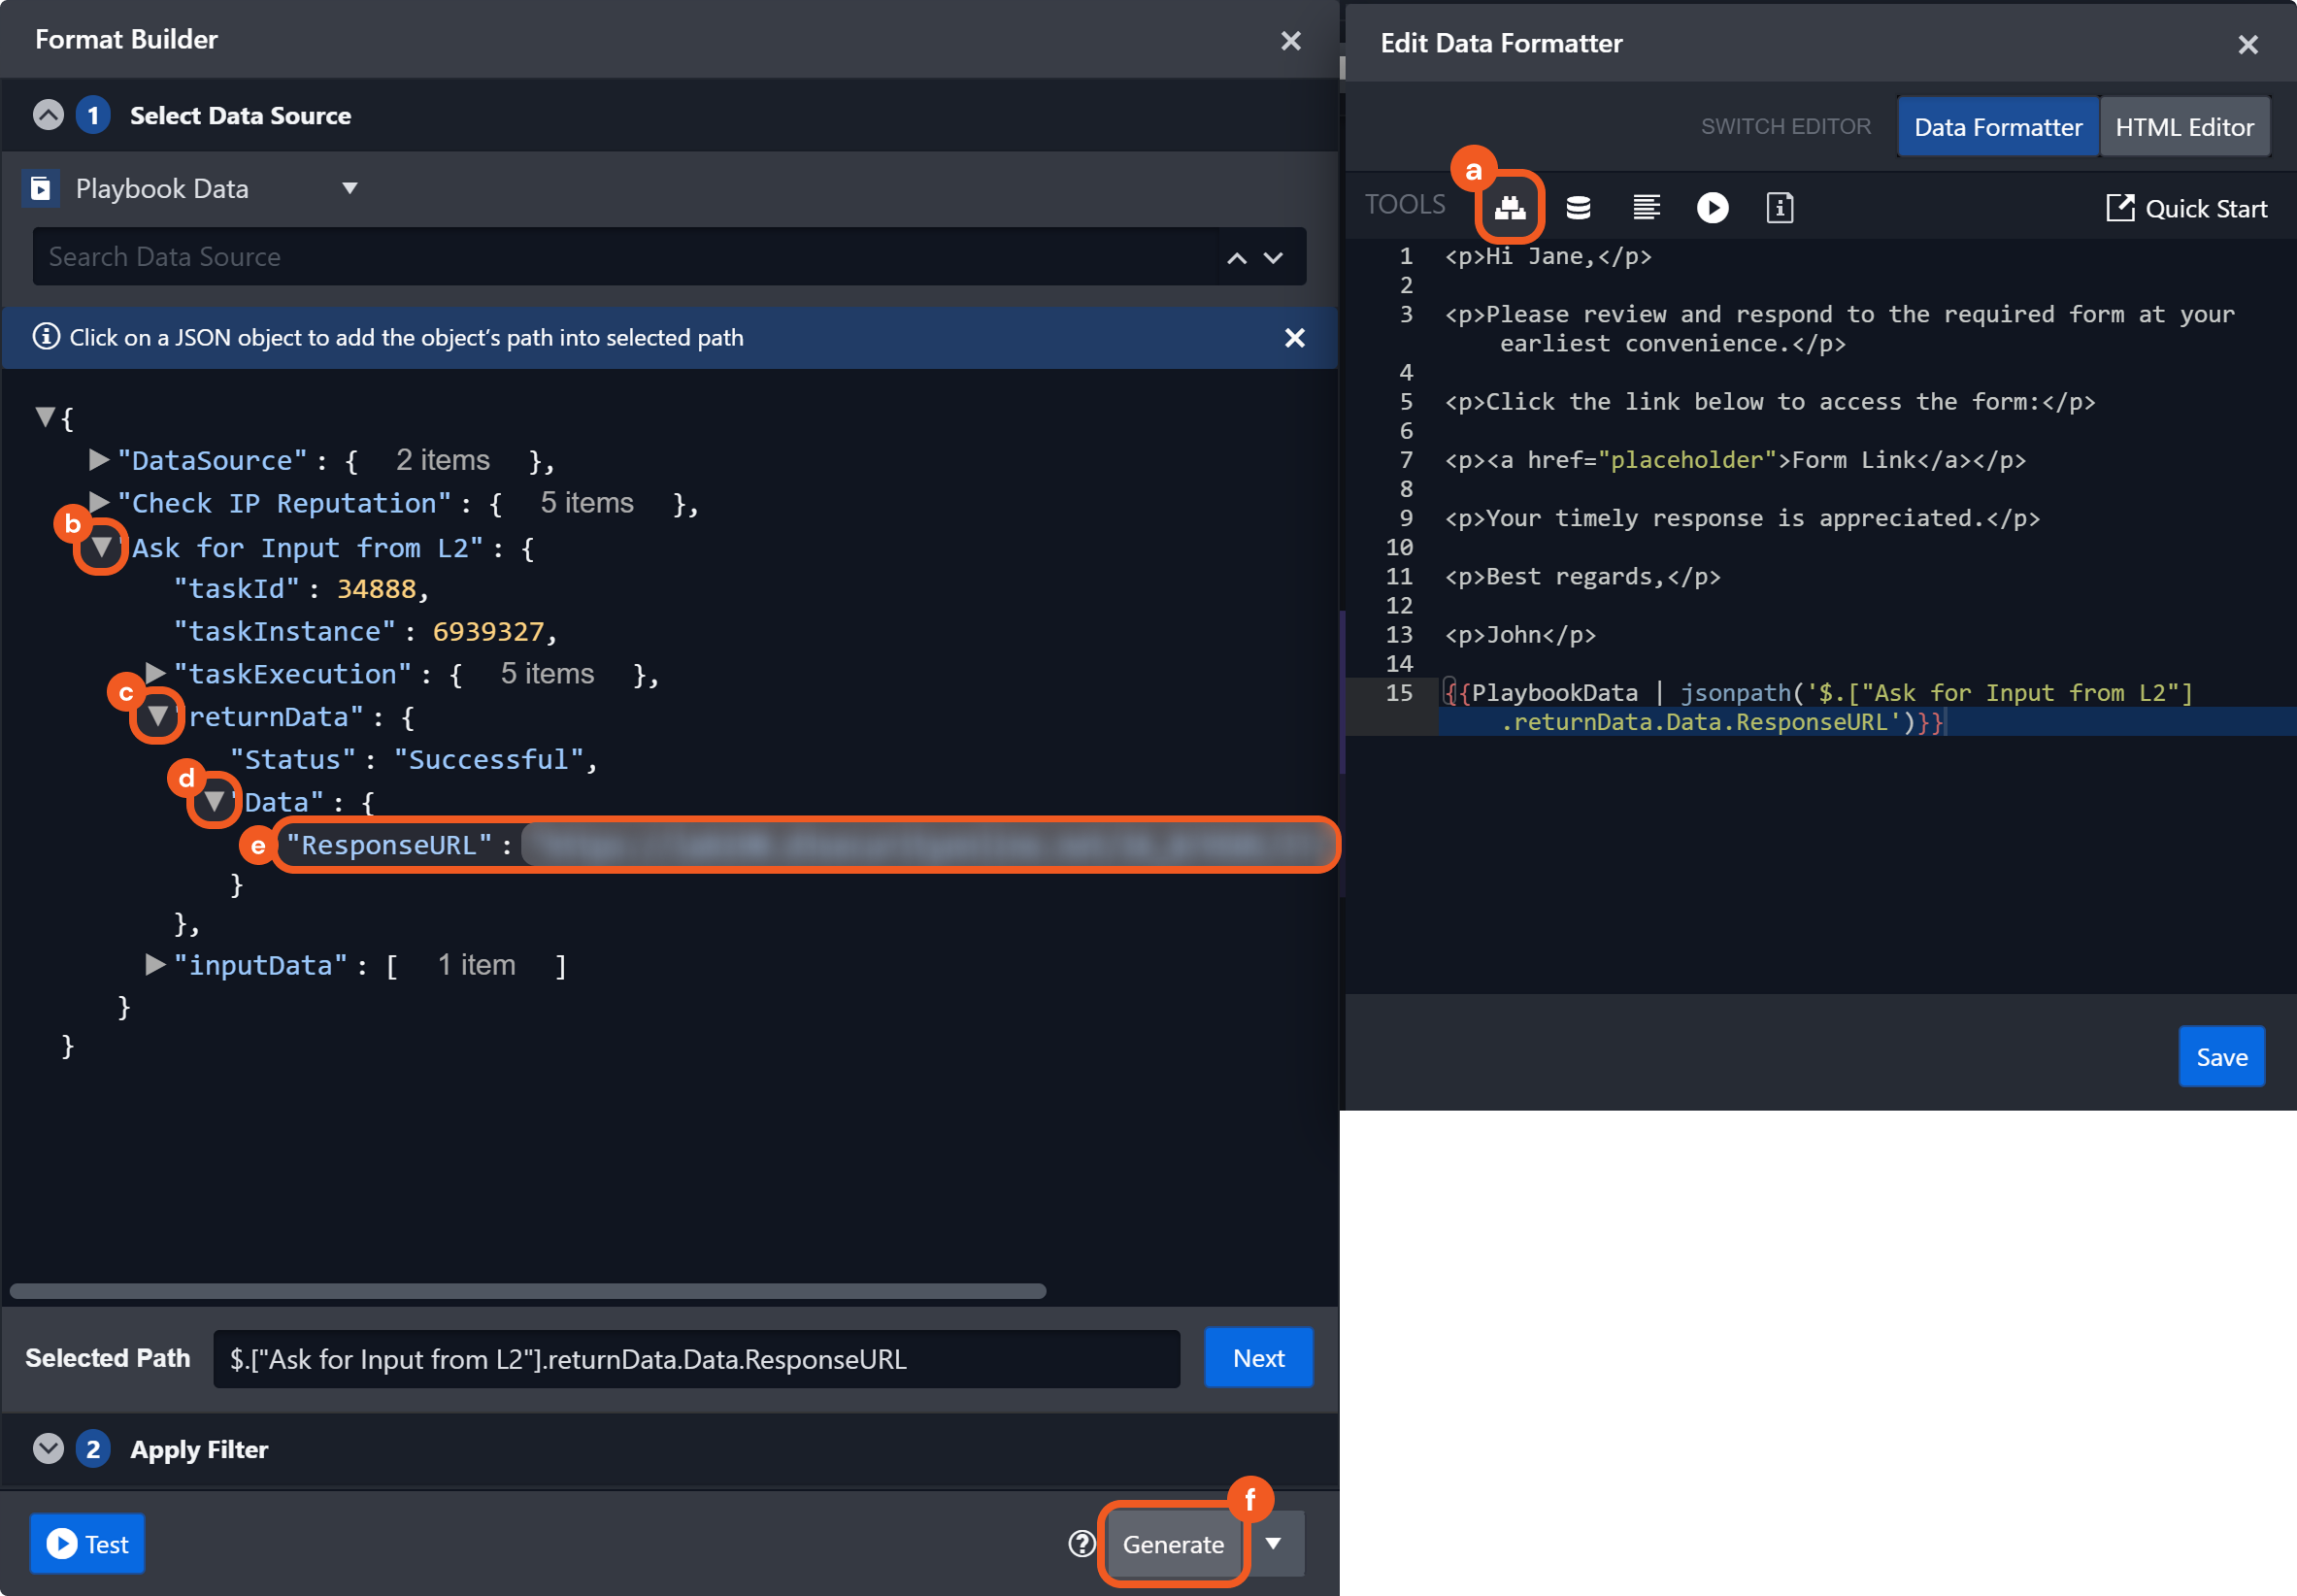Go to next search result arrow

(1273, 258)
